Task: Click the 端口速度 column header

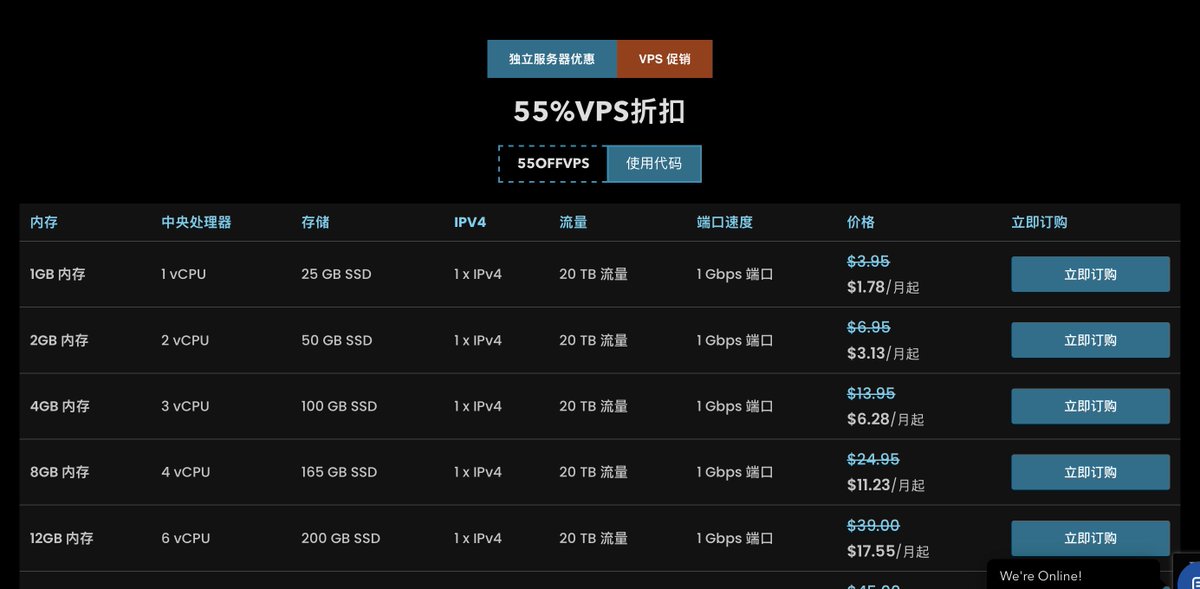Action: pyautogui.click(x=725, y=222)
